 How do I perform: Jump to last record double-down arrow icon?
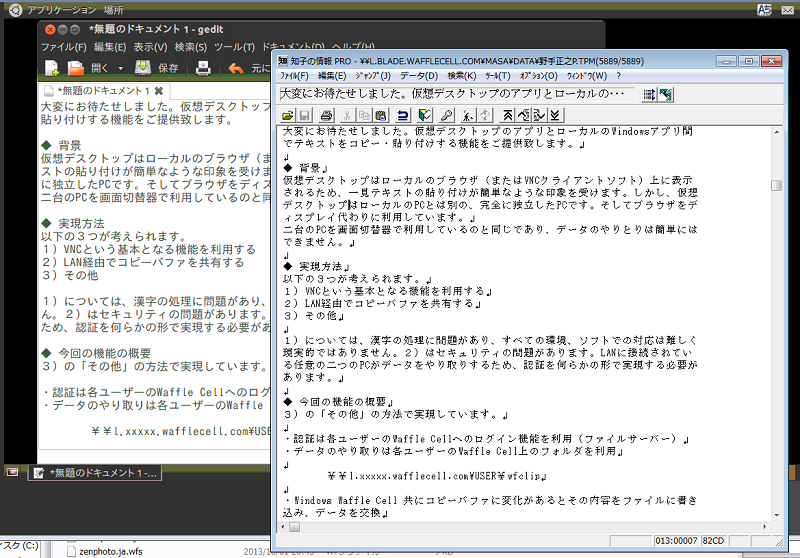[x=555, y=115]
